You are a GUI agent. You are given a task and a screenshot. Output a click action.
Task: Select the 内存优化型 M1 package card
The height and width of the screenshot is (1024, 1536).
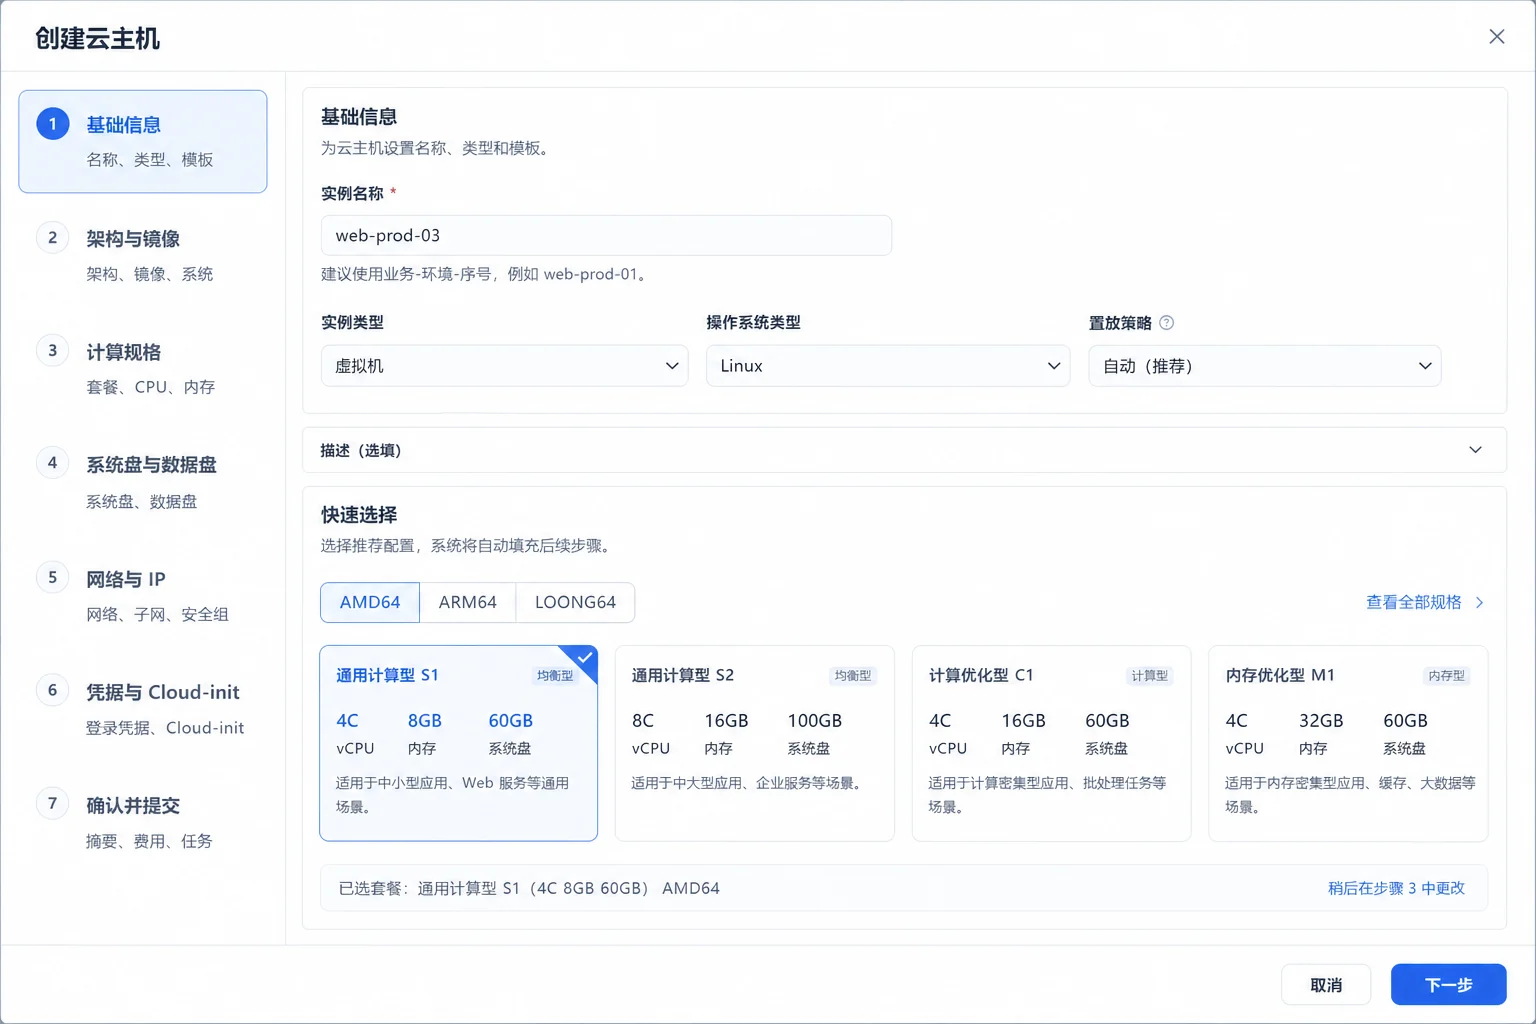[1348, 743]
